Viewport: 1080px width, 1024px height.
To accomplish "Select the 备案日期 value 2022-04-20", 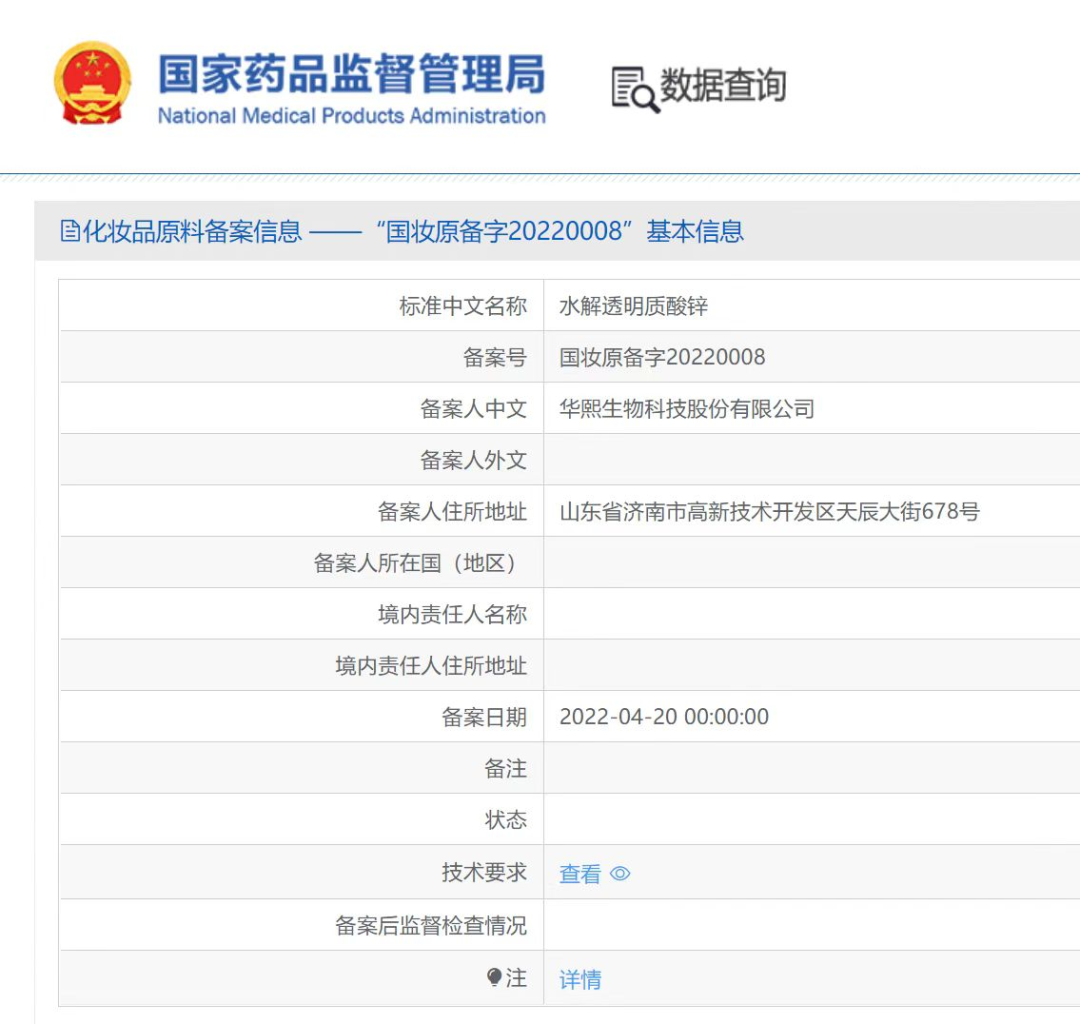I will tap(663, 716).
